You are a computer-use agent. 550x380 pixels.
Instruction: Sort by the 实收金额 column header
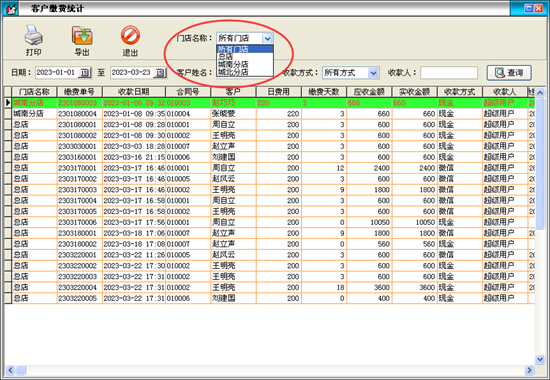click(x=415, y=92)
